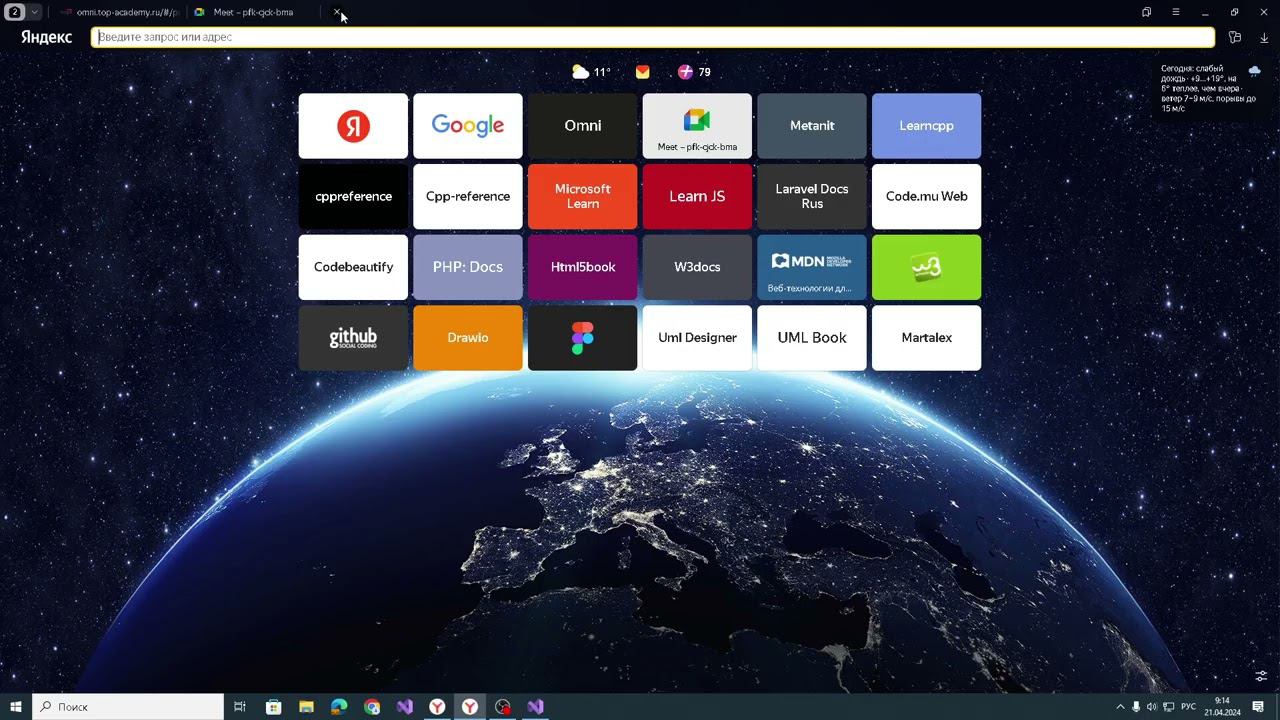Open the green W3 logo tile
Viewport: 1280px width, 720px height.
(x=926, y=267)
